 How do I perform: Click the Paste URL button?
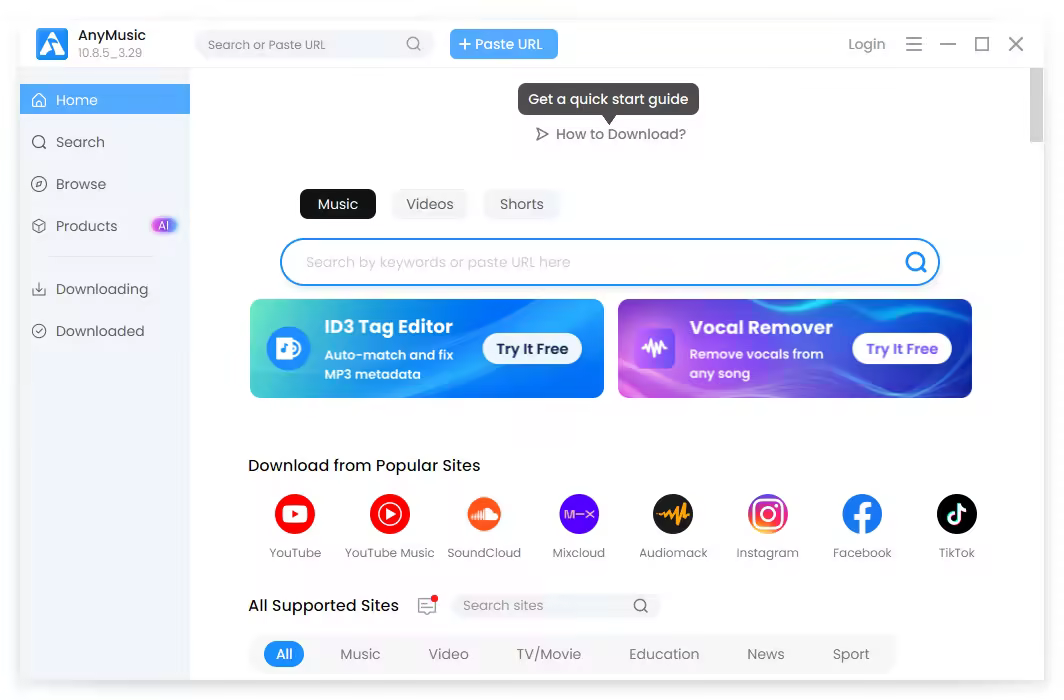coord(504,44)
